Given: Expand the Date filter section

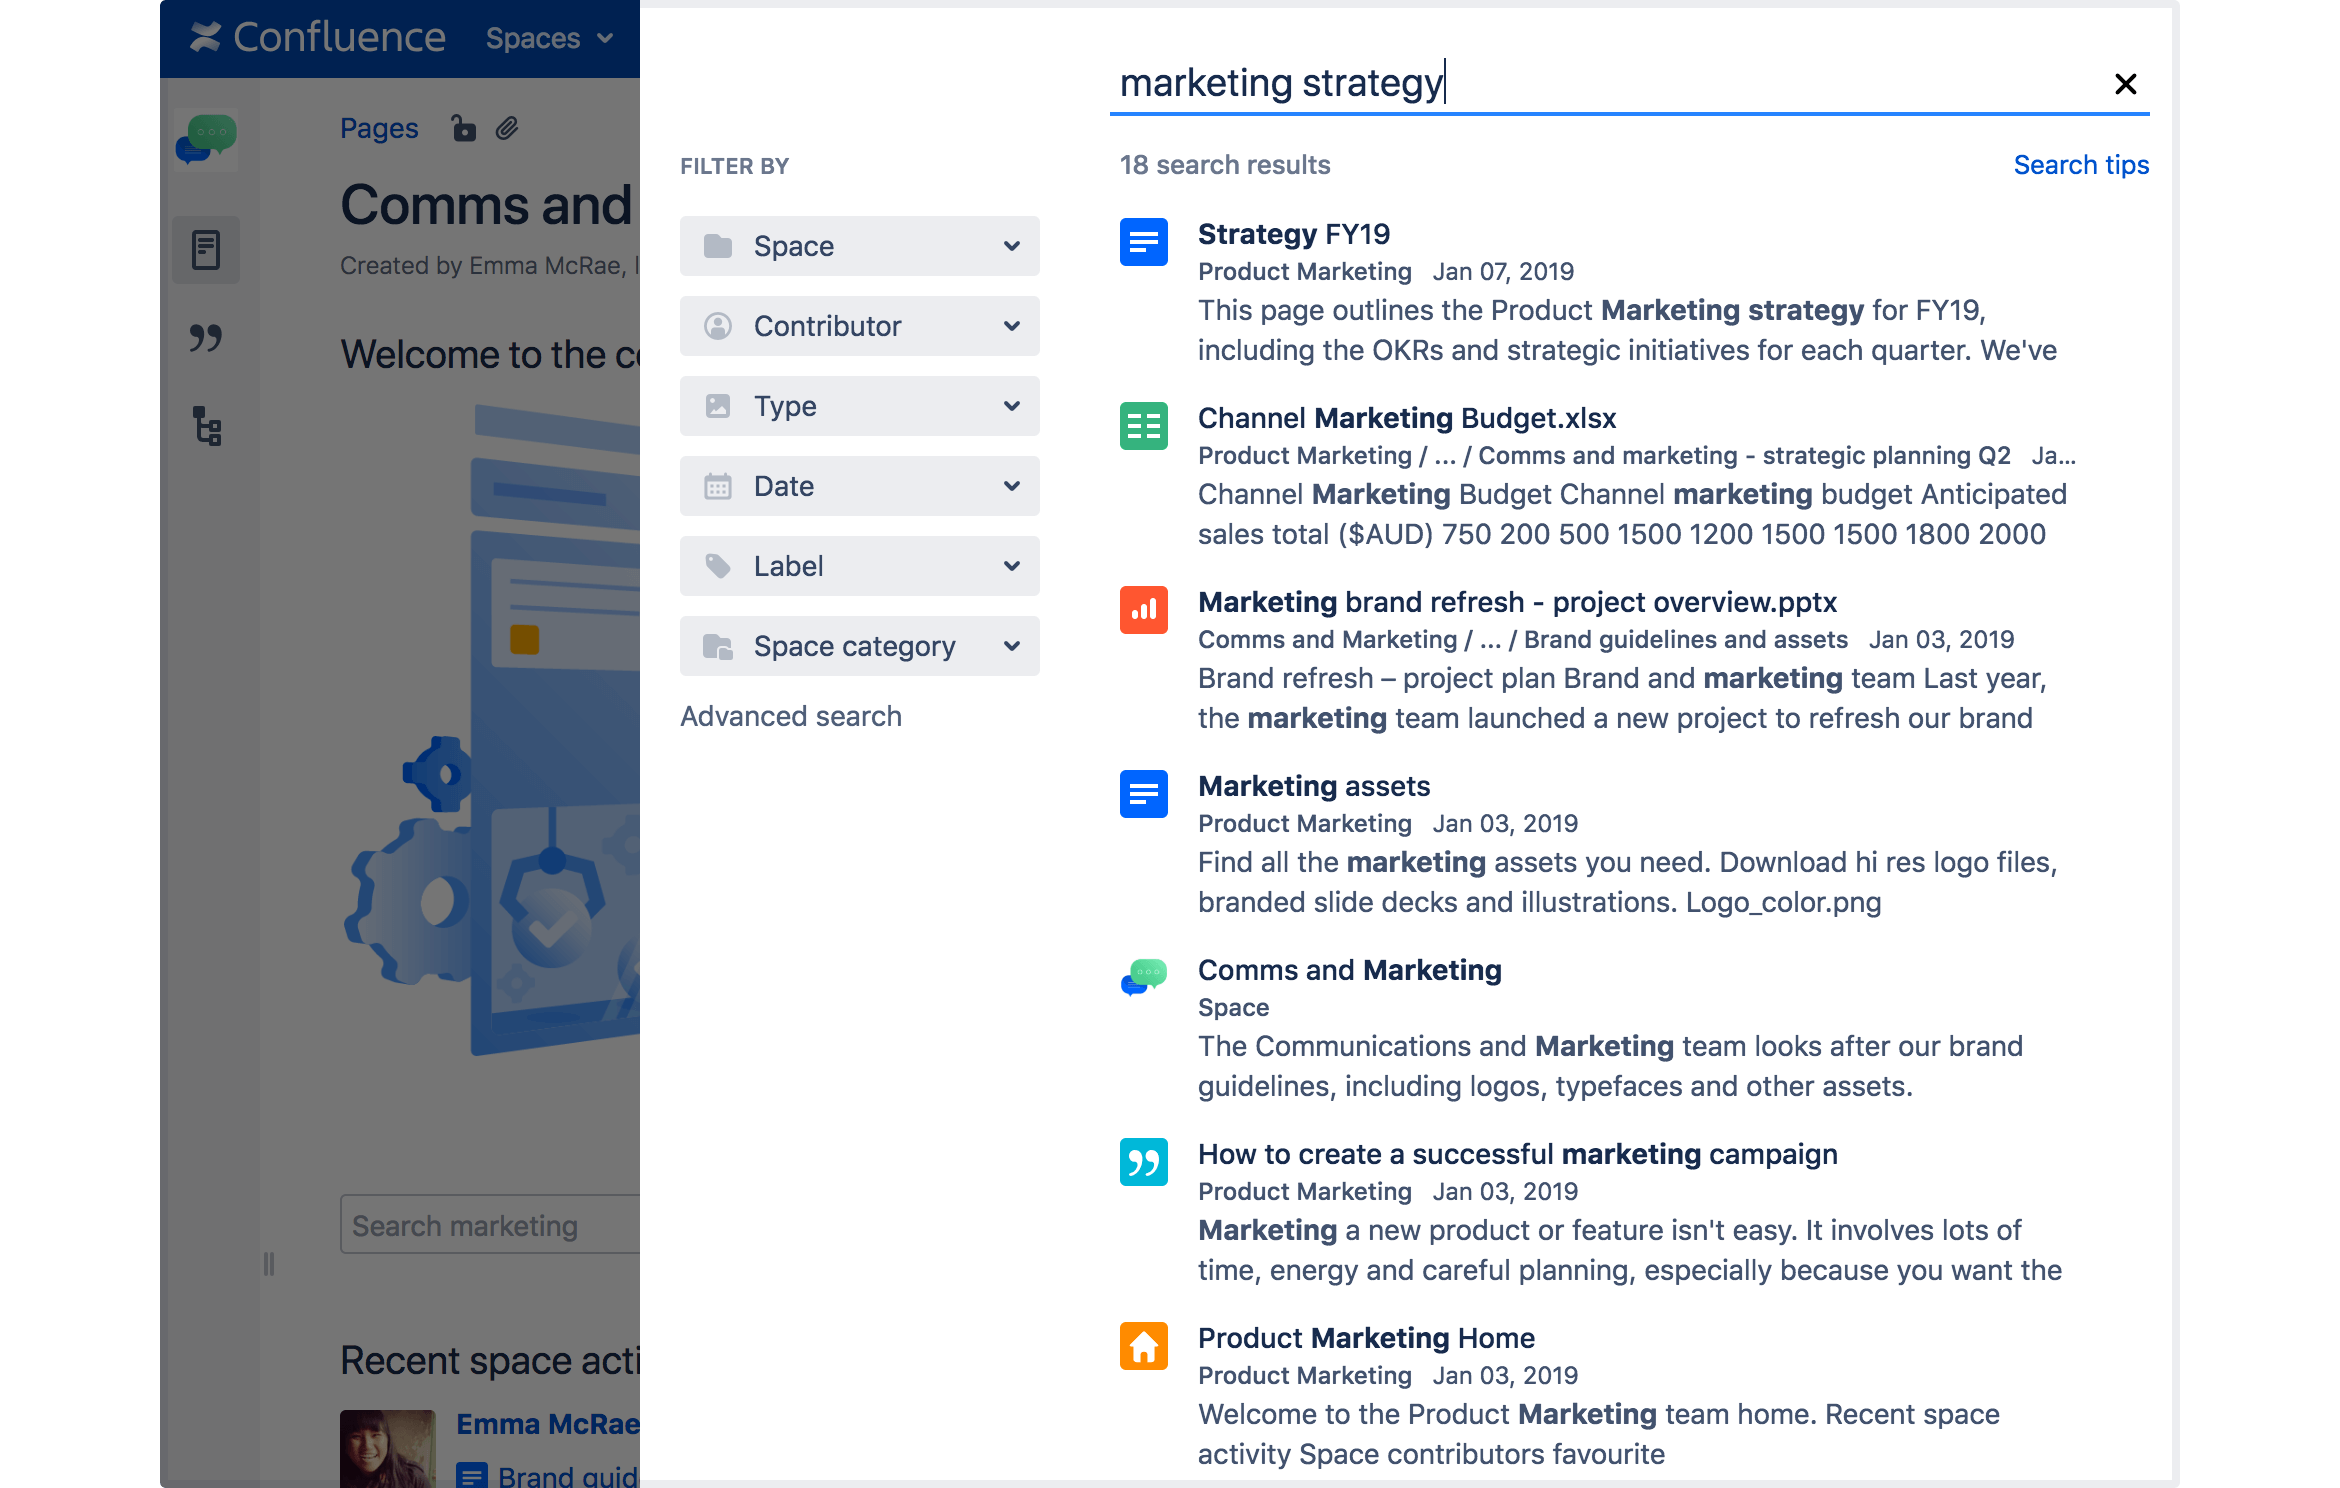Looking at the screenshot, I should click(860, 485).
